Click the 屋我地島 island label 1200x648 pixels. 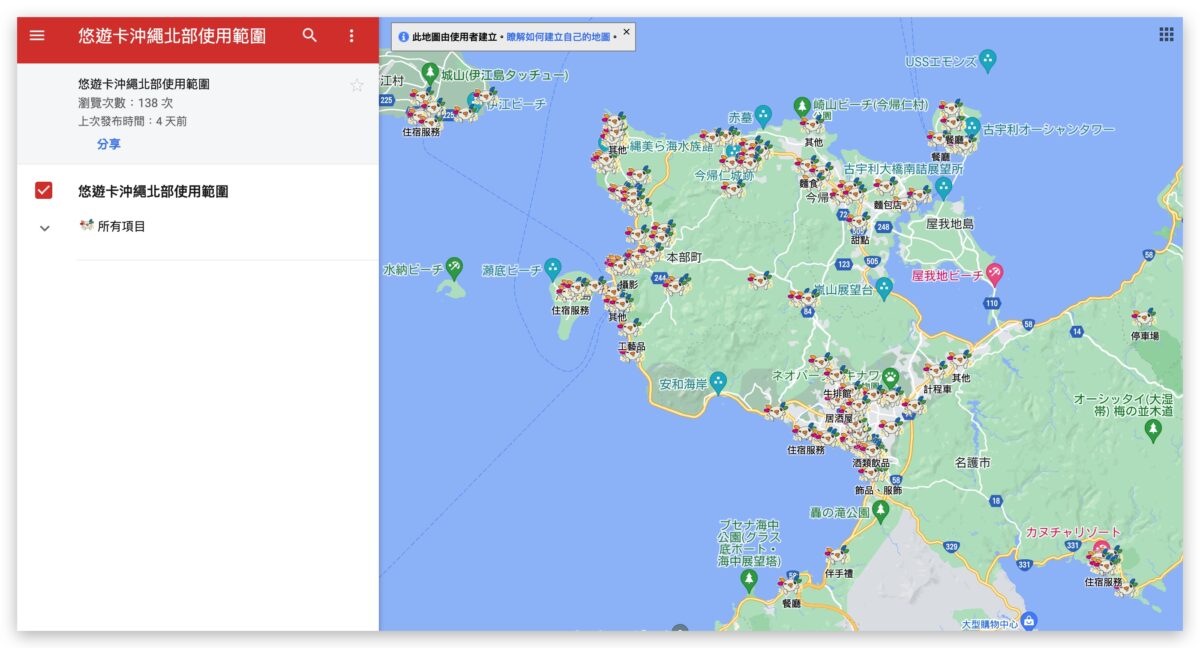click(x=950, y=224)
